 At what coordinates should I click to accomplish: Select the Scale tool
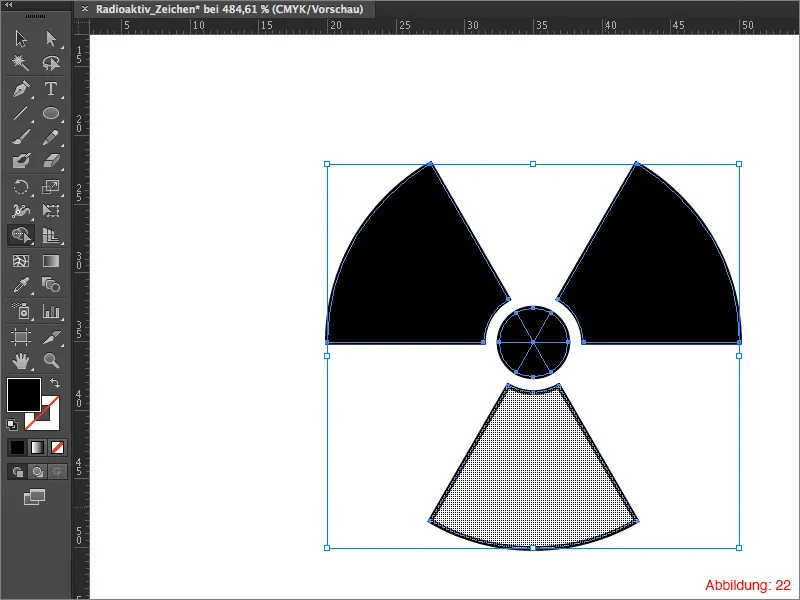[x=51, y=187]
